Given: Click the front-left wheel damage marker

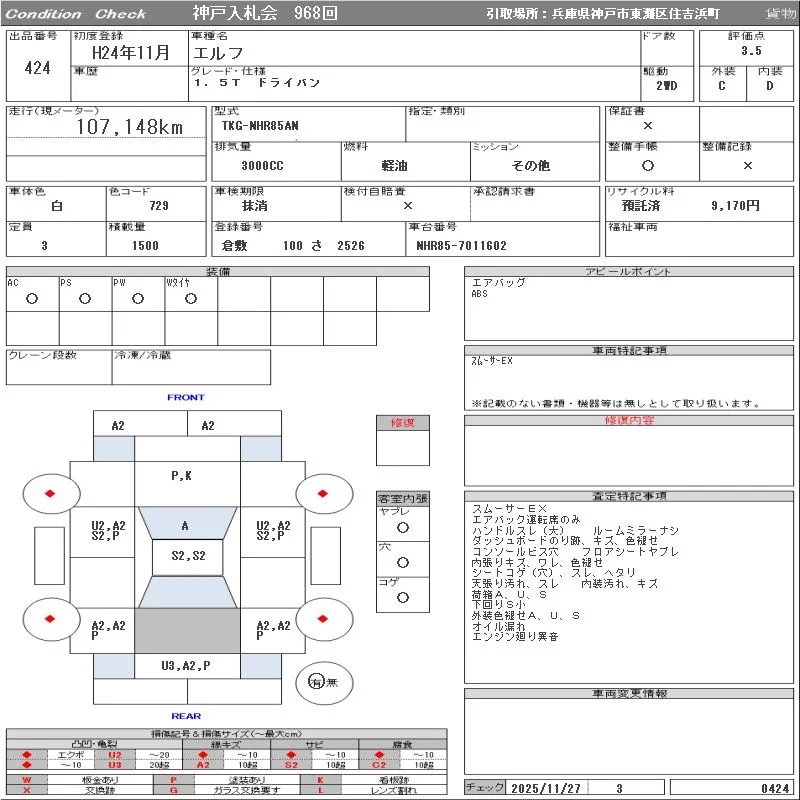Looking at the screenshot, I should [49, 492].
